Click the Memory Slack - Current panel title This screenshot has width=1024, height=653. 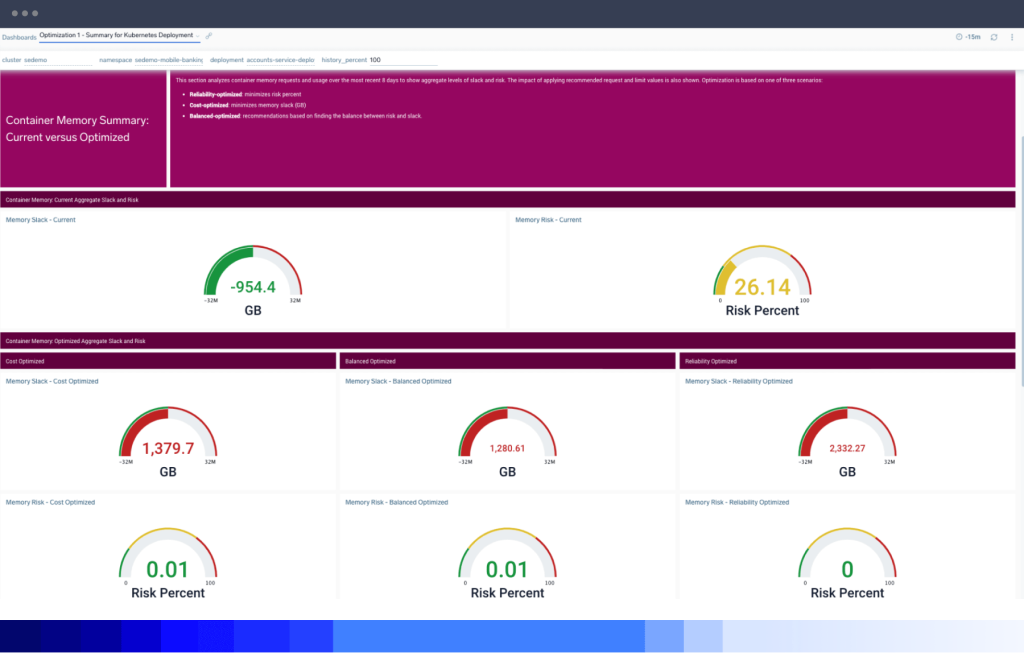pos(40,220)
